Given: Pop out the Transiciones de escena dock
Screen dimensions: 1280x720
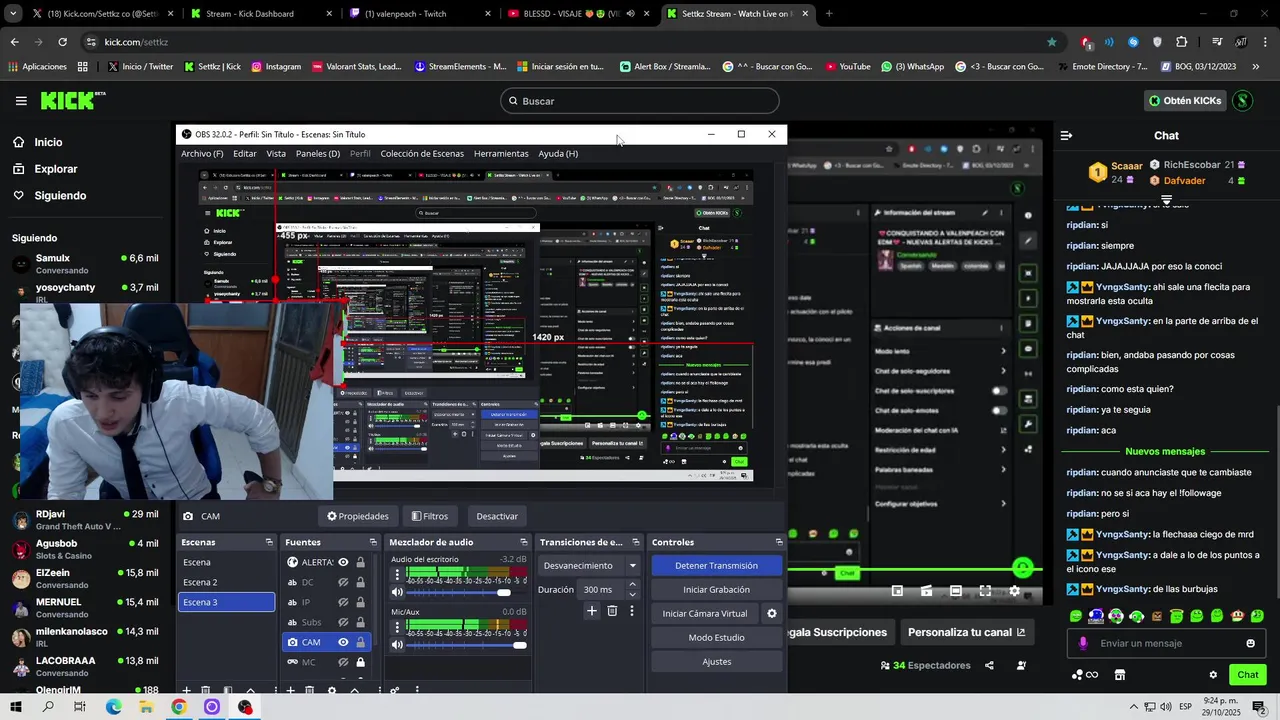Looking at the screenshot, I should [635, 542].
